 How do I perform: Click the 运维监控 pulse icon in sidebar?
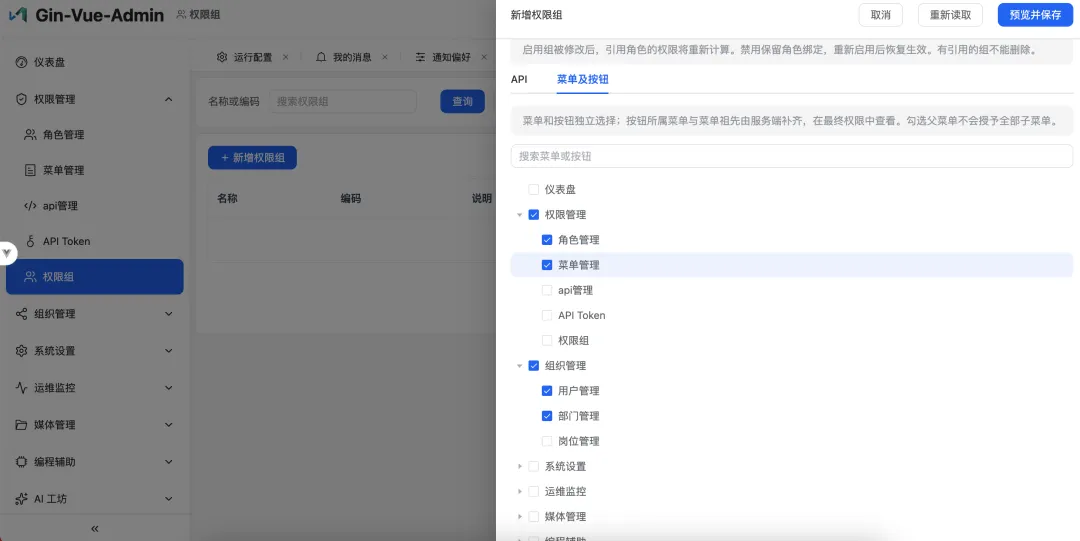tap(21, 387)
